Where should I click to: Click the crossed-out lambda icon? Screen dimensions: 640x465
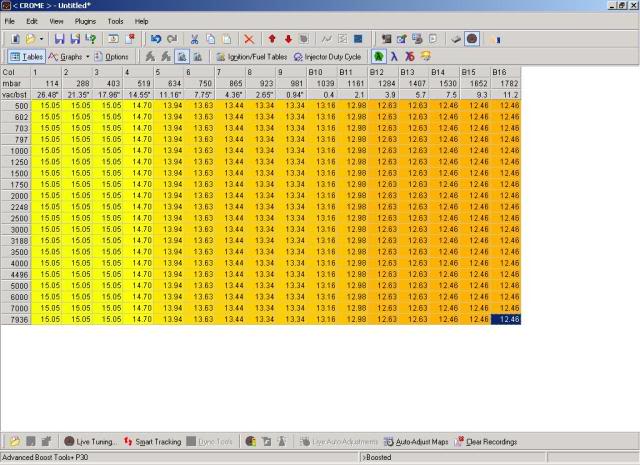tap(410, 57)
